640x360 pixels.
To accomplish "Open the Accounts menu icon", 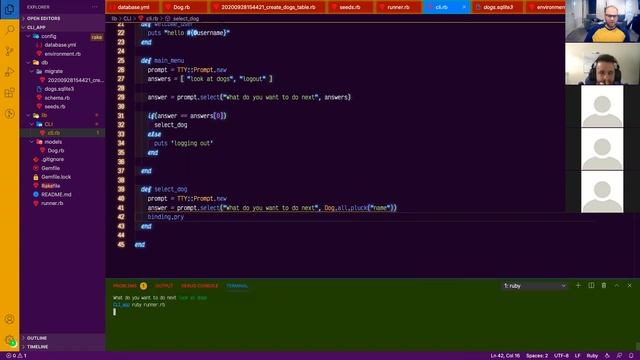I will click(x=9, y=319).
